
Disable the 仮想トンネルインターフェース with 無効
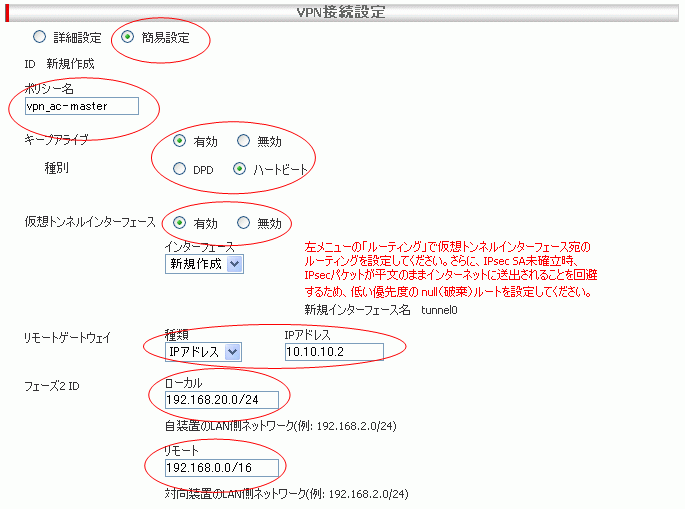coord(243,223)
